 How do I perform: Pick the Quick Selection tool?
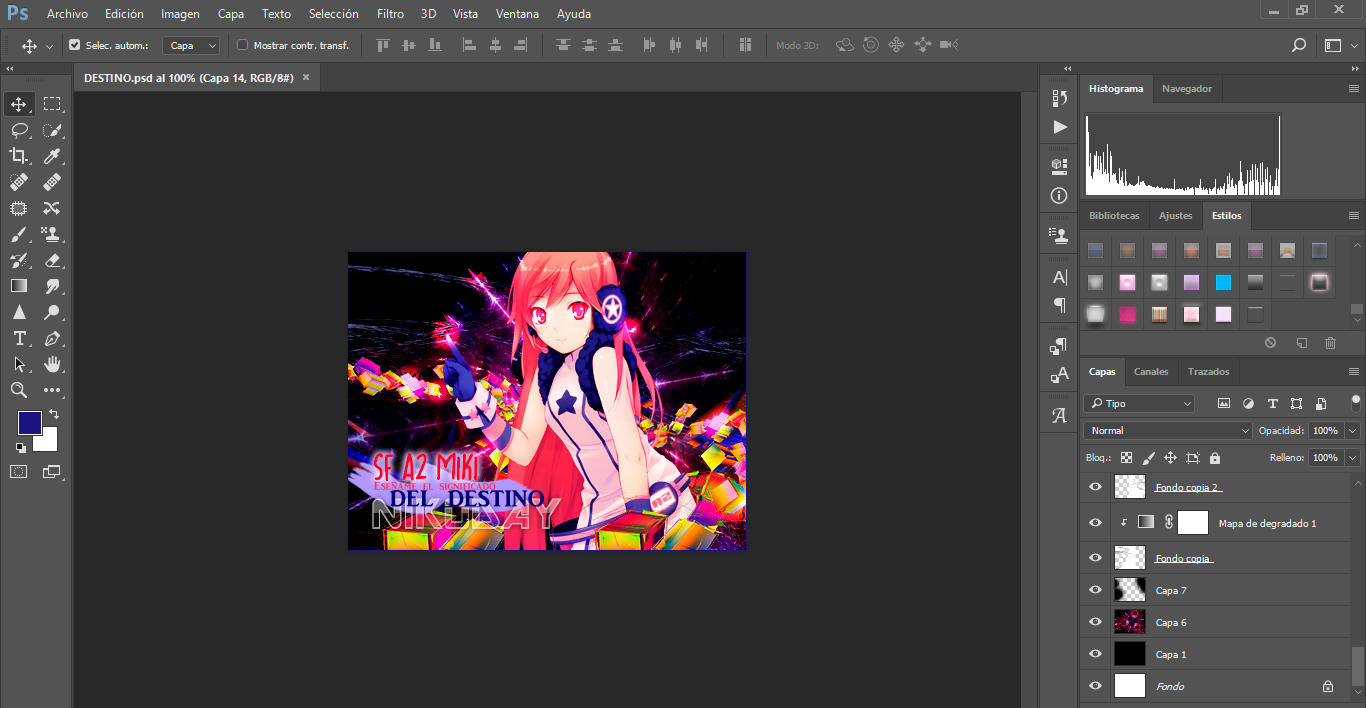(x=52, y=130)
